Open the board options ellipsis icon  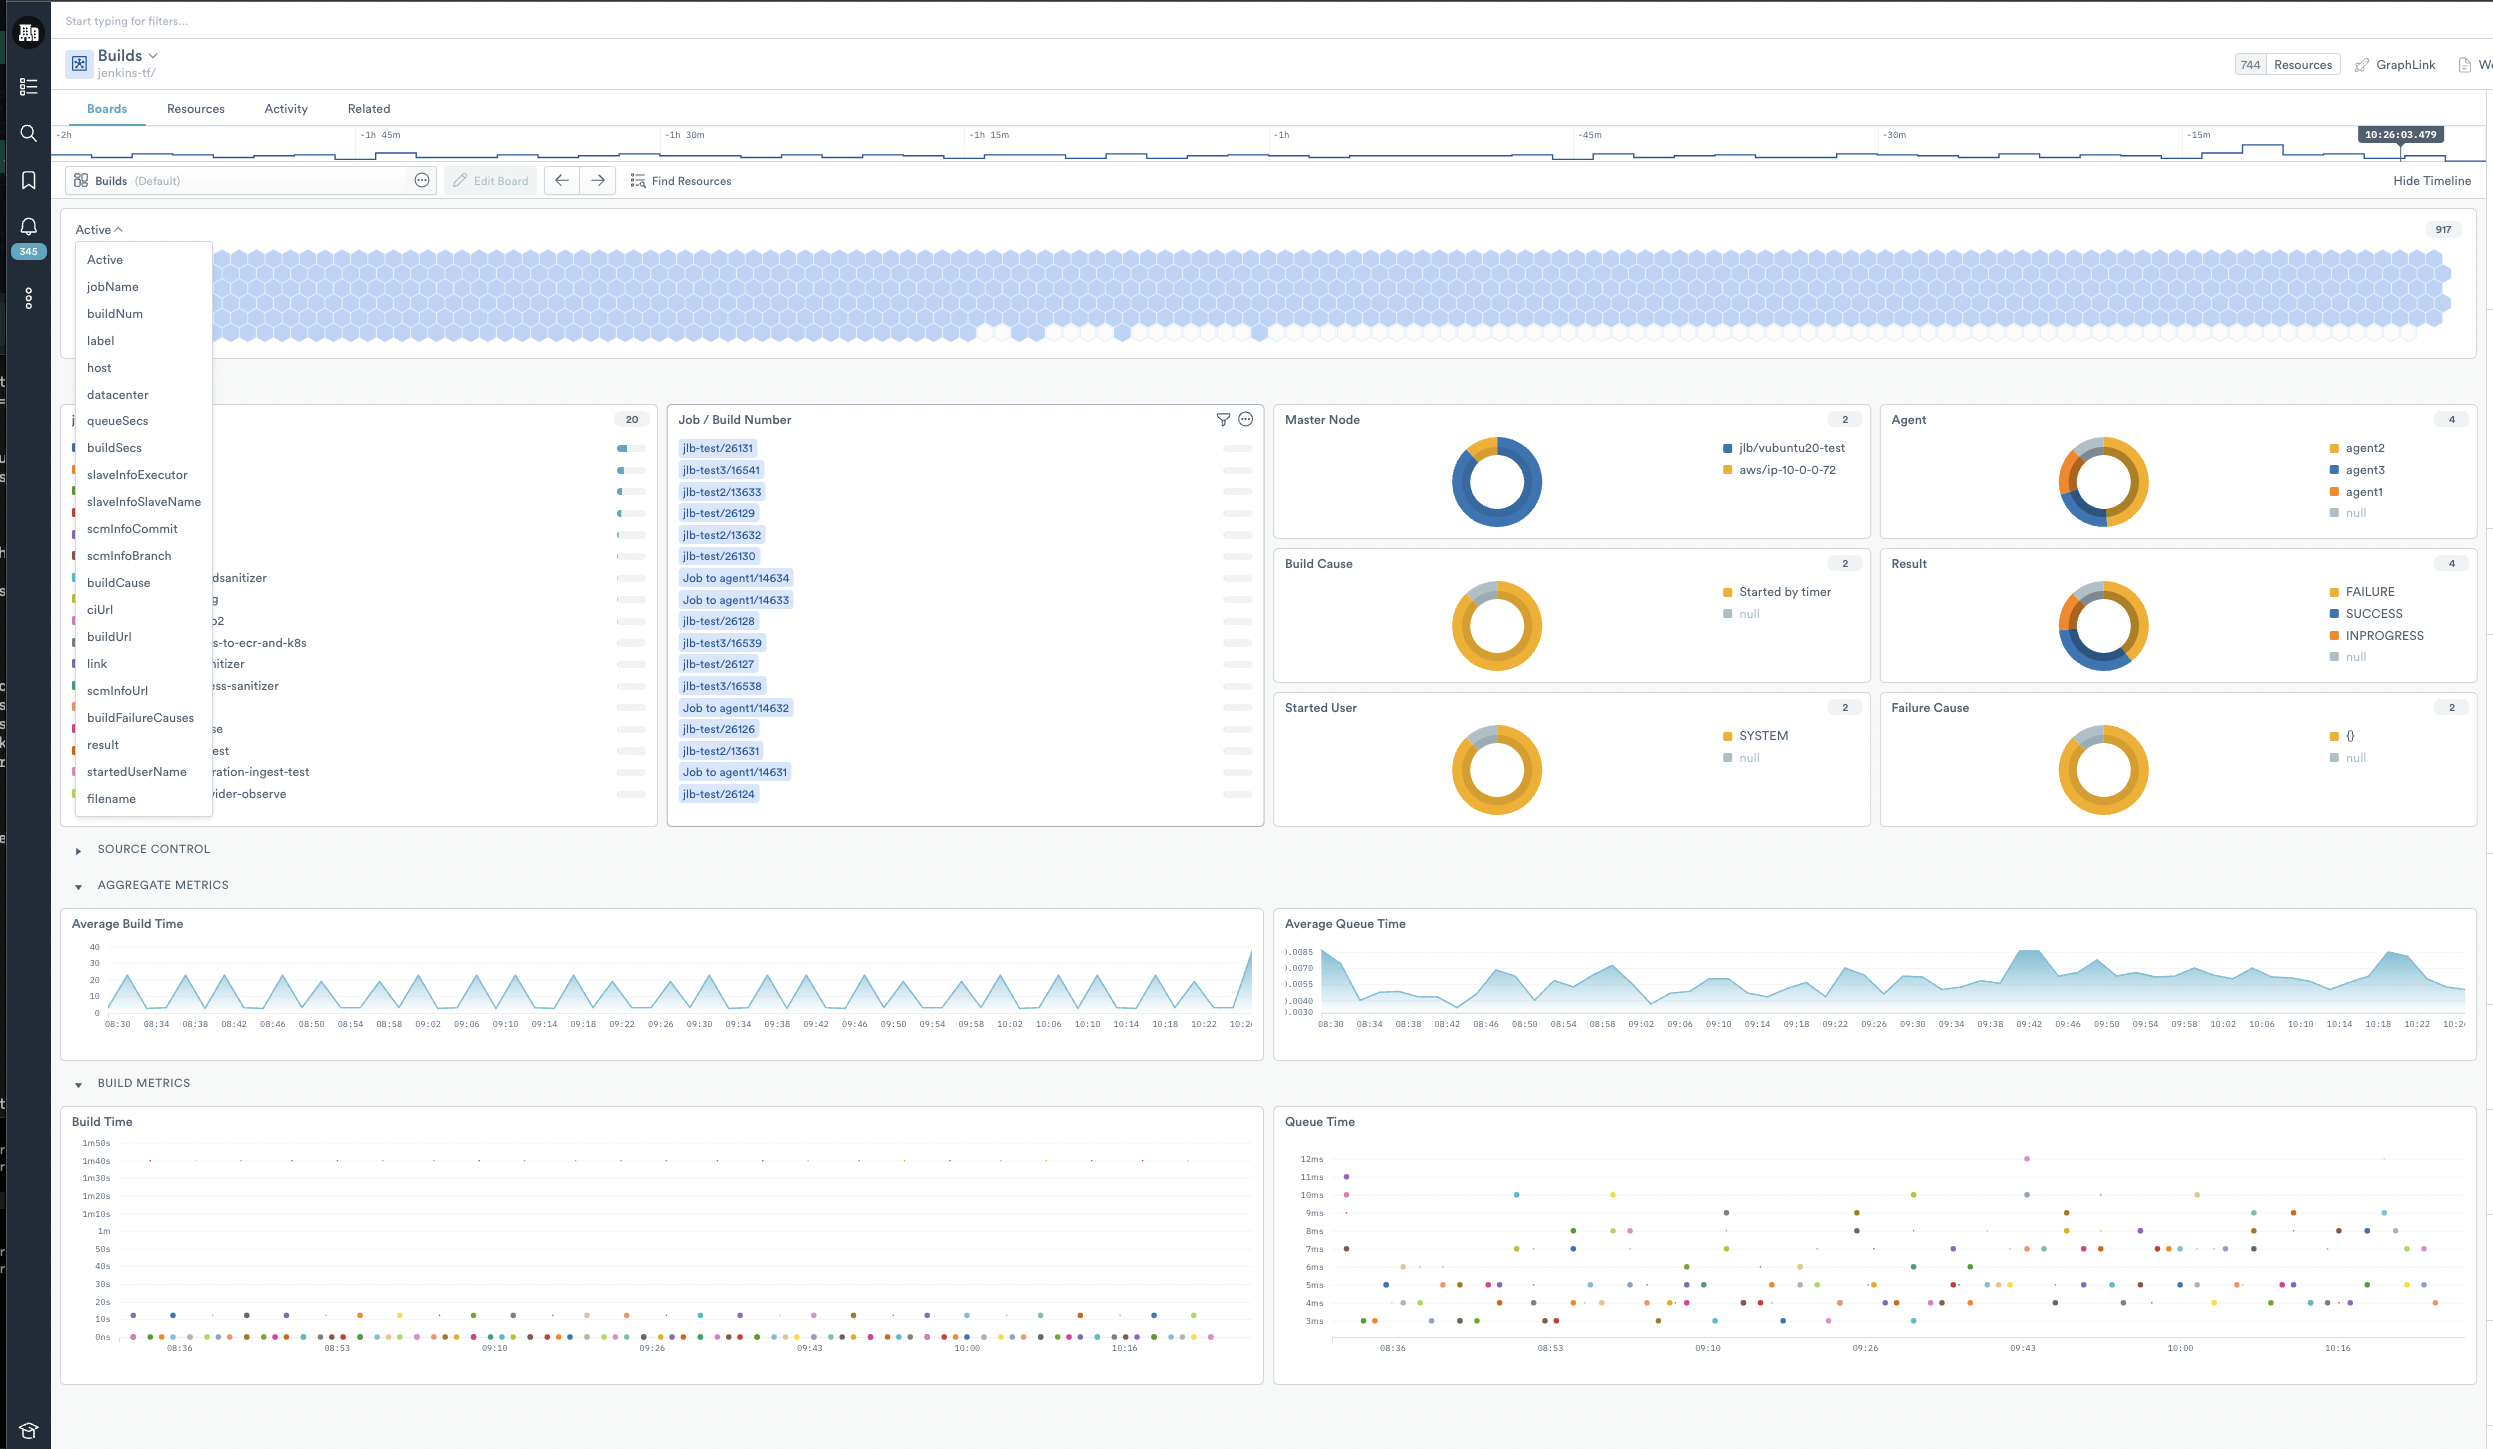pyautogui.click(x=422, y=180)
